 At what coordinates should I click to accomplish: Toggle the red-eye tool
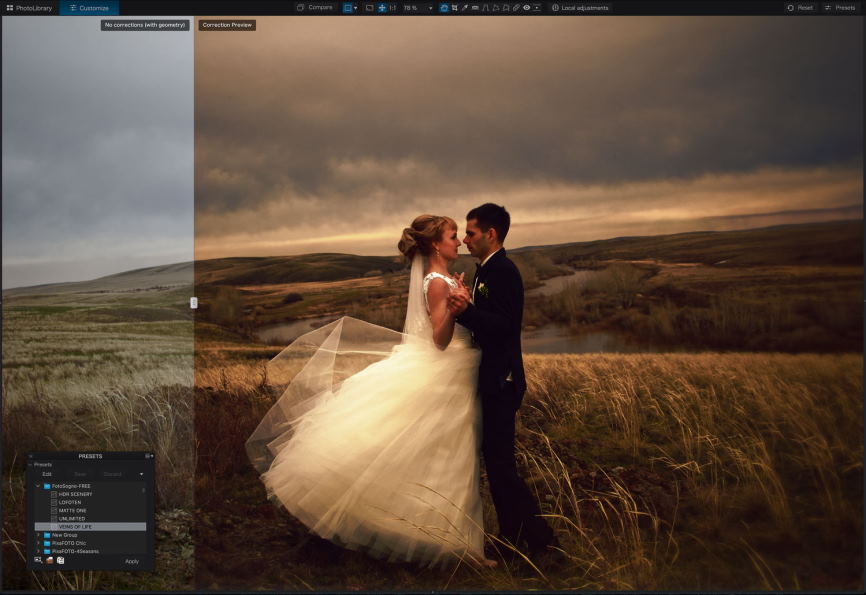click(x=526, y=8)
